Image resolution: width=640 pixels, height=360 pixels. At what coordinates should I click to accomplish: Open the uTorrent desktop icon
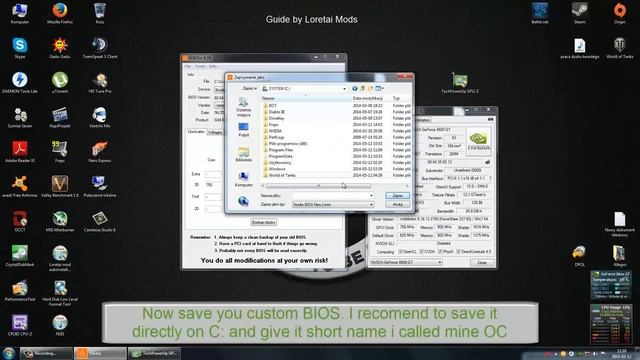(60, 82)
